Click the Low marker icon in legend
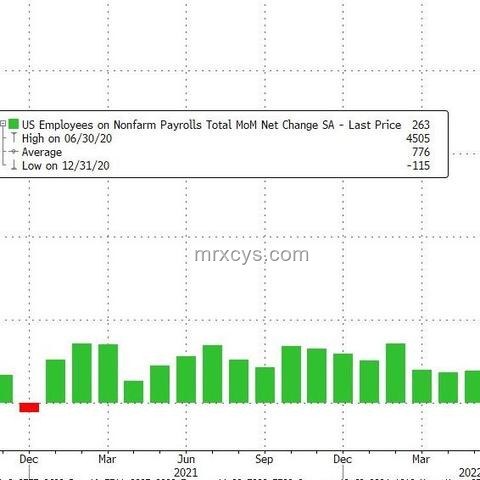The height and width of the screenshot is (480, 480). click(14, 165)
